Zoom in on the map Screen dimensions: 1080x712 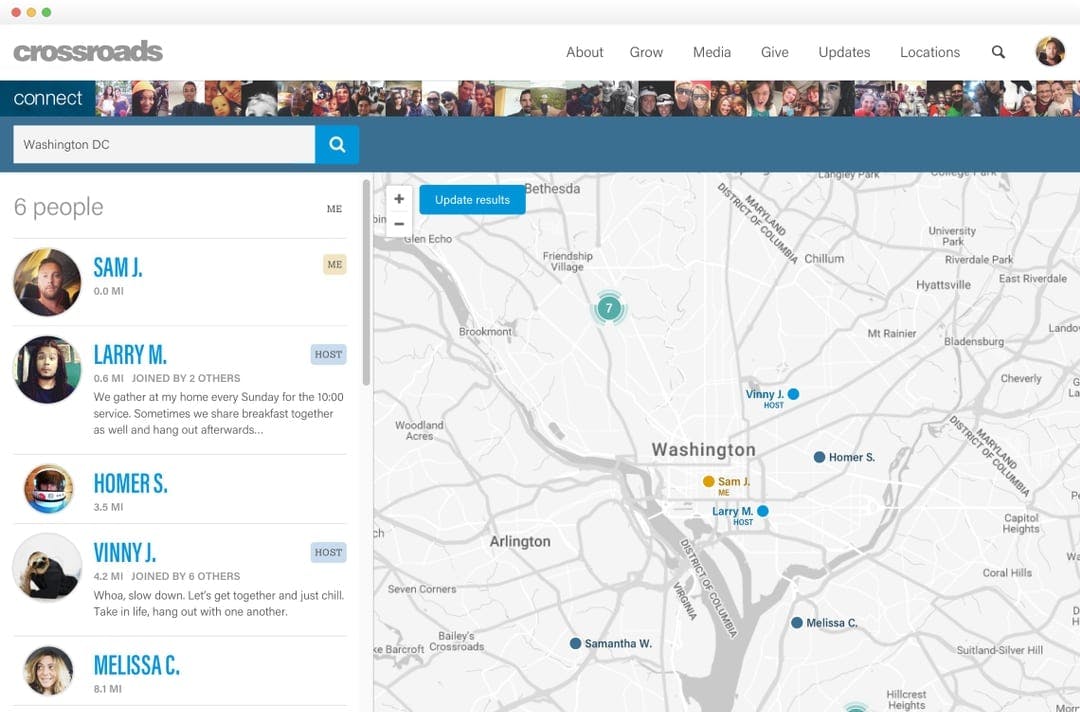(399, 199)
